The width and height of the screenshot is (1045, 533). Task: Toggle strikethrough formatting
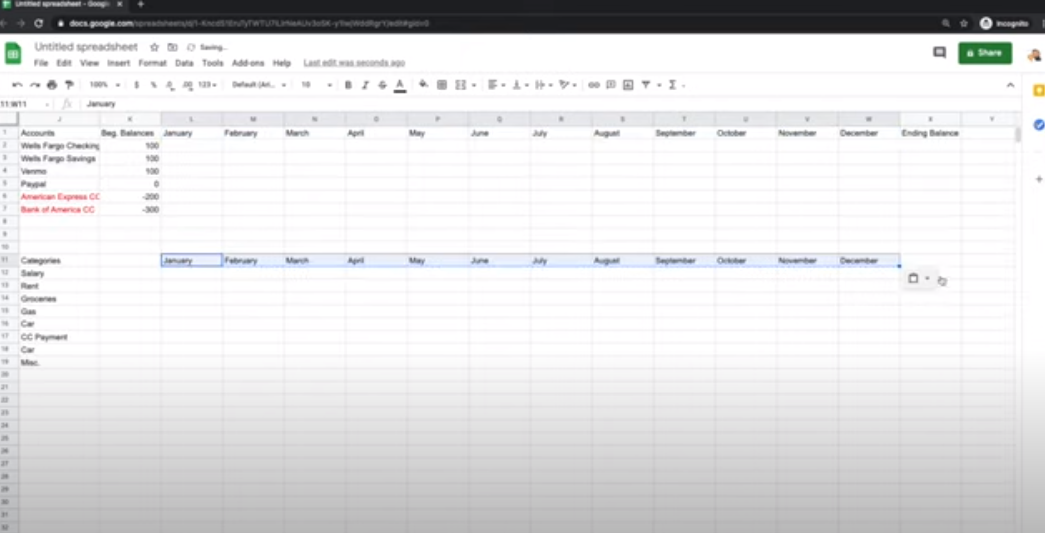(x=382, y=85)
